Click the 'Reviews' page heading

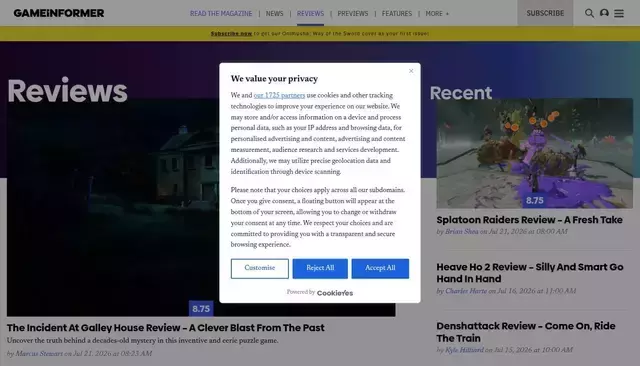pos(67,90)
